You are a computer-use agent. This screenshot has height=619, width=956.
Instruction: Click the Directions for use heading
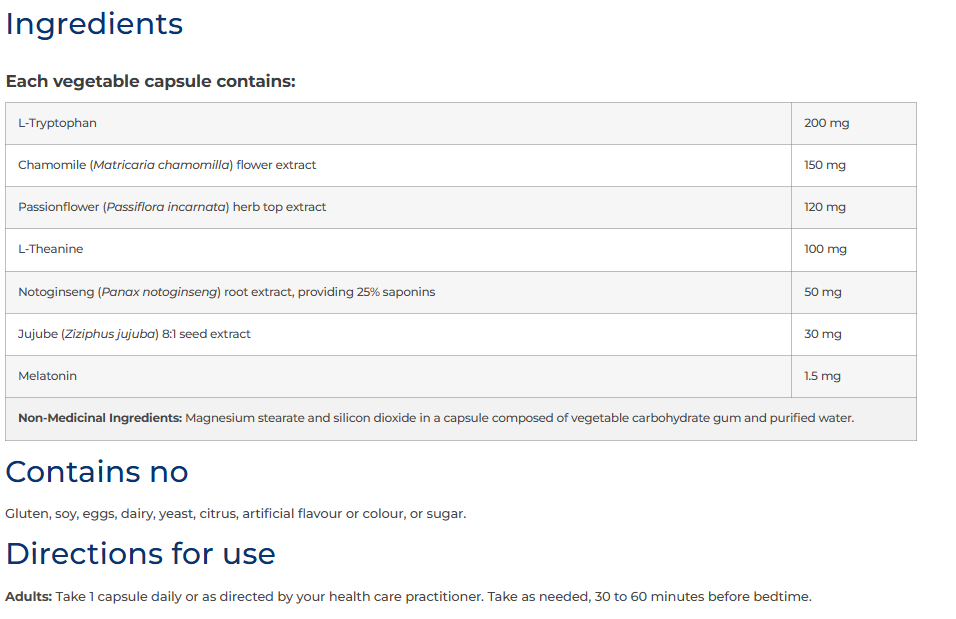pos(140,554)
